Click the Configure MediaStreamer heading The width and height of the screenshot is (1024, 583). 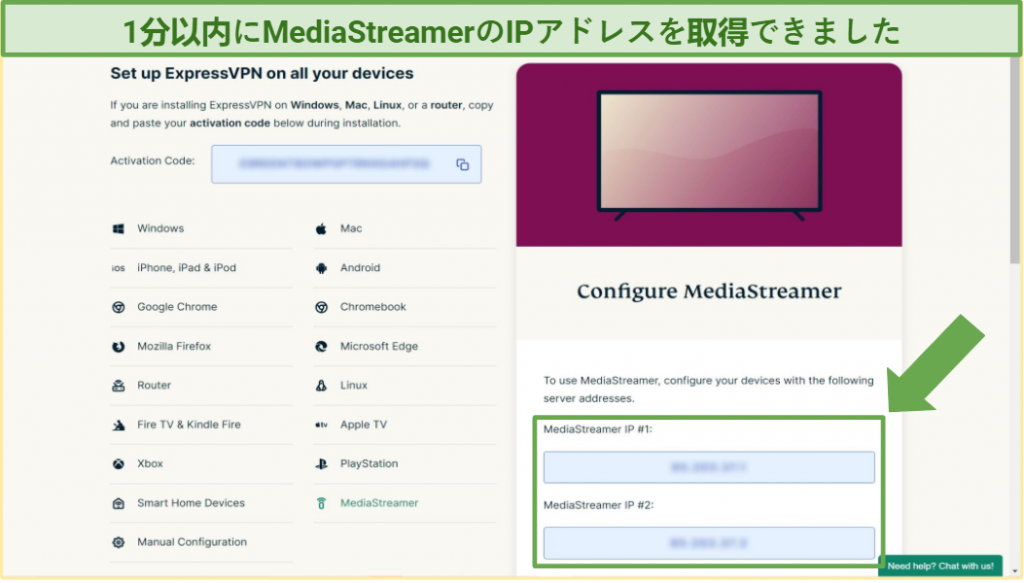point(709,291)
